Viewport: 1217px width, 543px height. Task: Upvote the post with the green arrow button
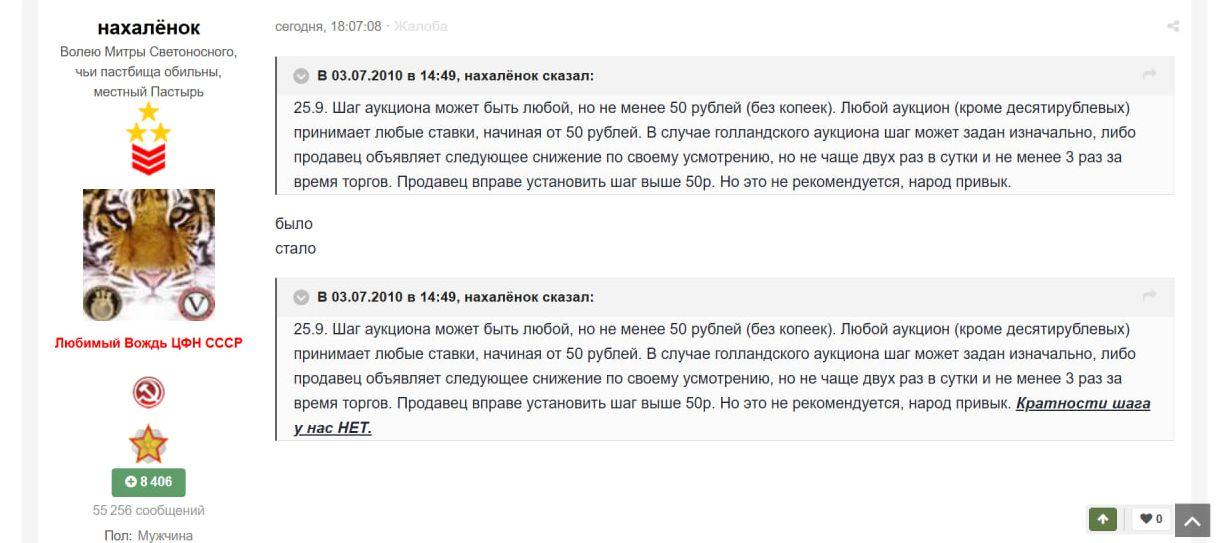(1103, 519)
